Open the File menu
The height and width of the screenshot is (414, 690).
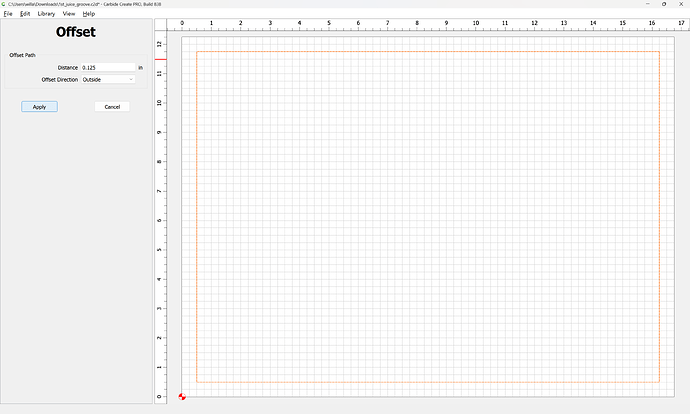pyautogui.click(x=8, y=14)
